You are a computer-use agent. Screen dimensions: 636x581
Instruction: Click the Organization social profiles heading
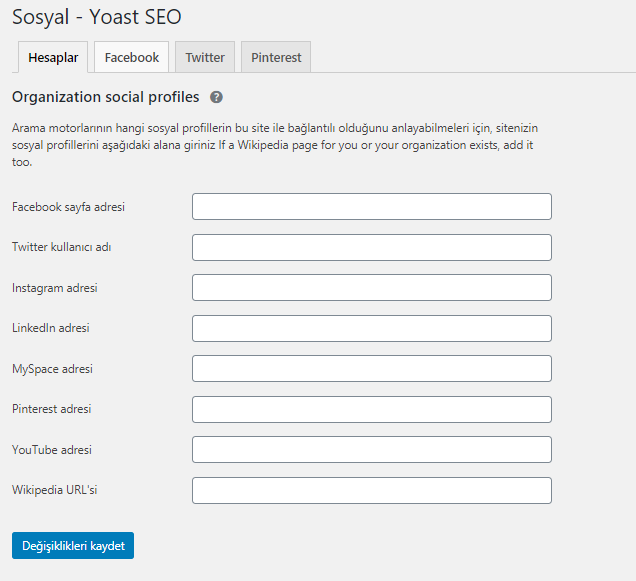(x=105, y=97)
